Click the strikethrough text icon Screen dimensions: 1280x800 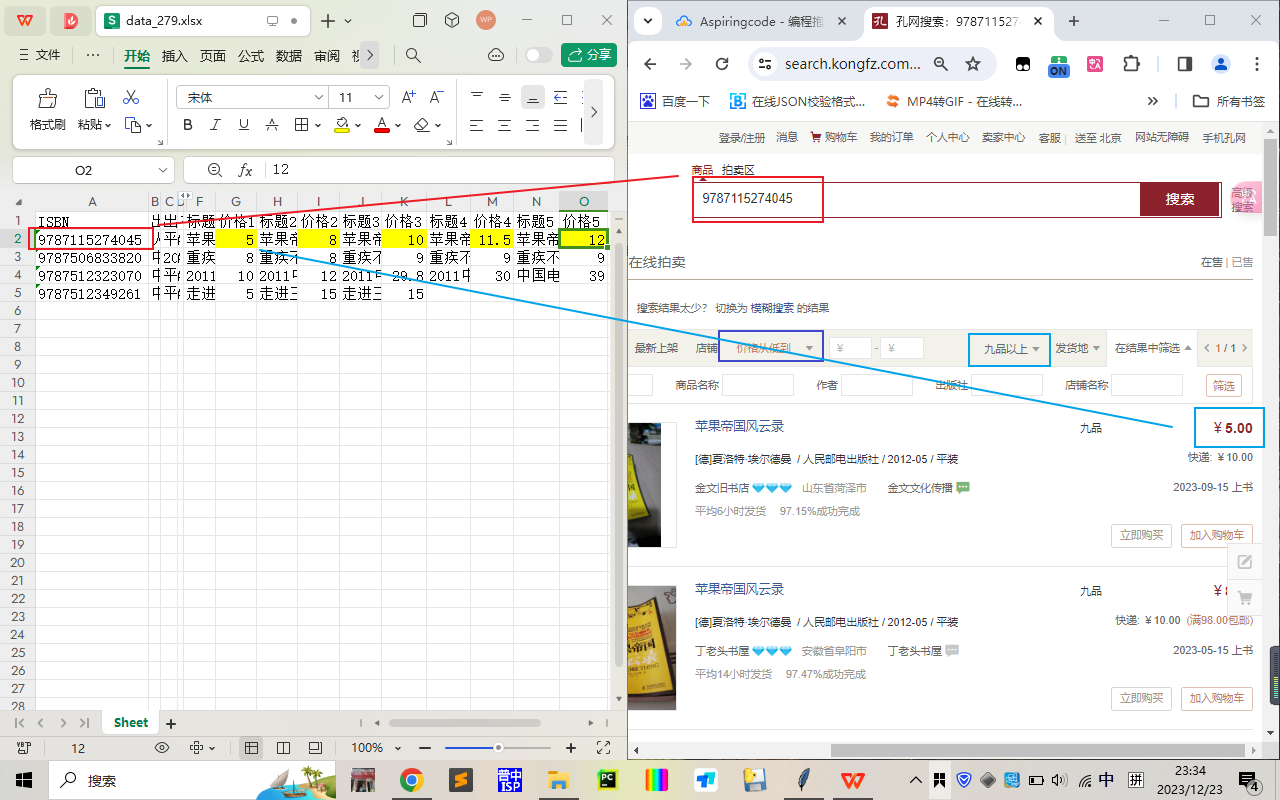click(x=271, y=125)
